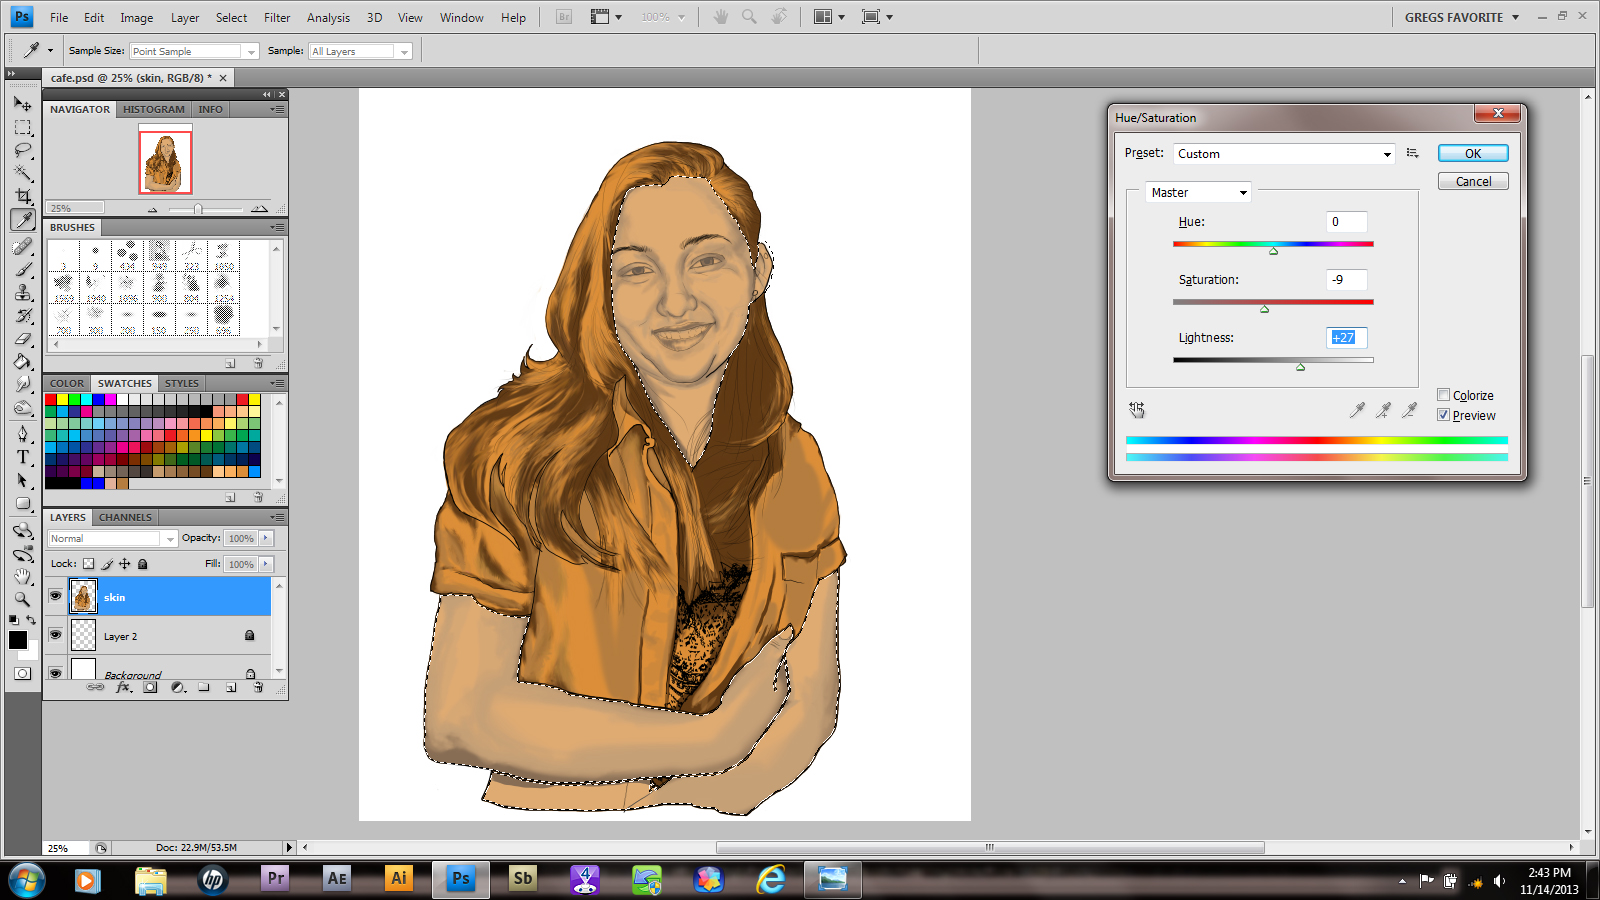Viewport: 1600px width, 900px height.
Task: Open the Sample Size dropdown
Action: 194,51
